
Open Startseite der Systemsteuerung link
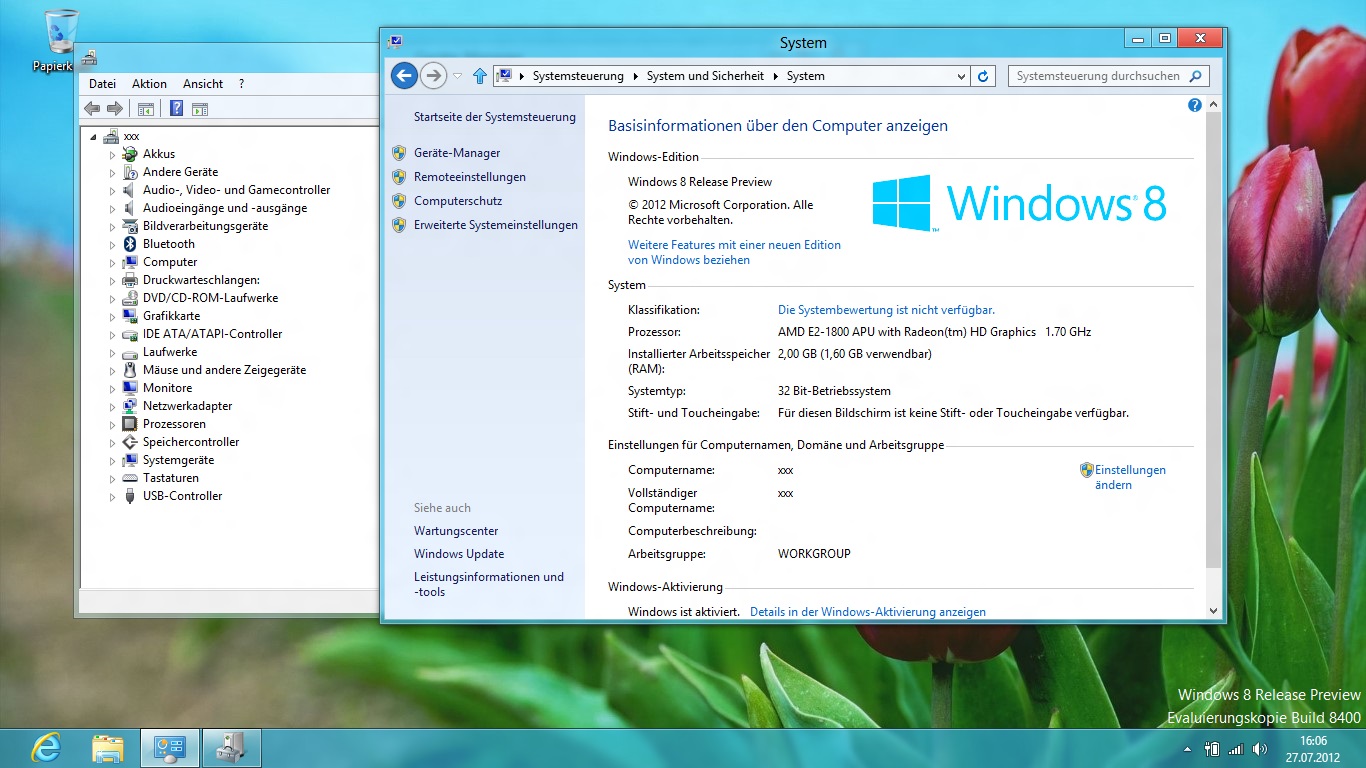pos(495,117)
